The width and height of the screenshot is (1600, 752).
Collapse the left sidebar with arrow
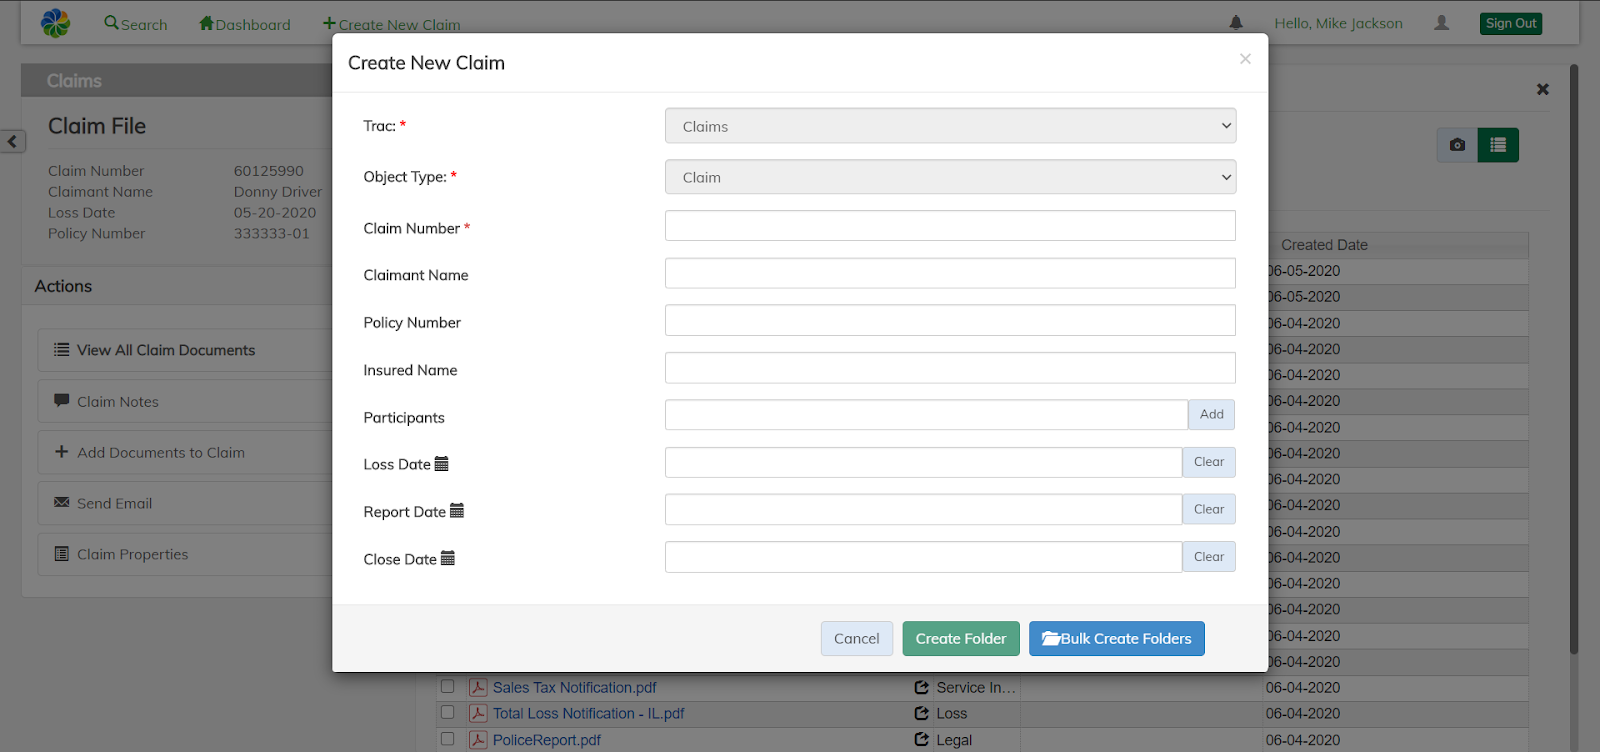point(13,141)
